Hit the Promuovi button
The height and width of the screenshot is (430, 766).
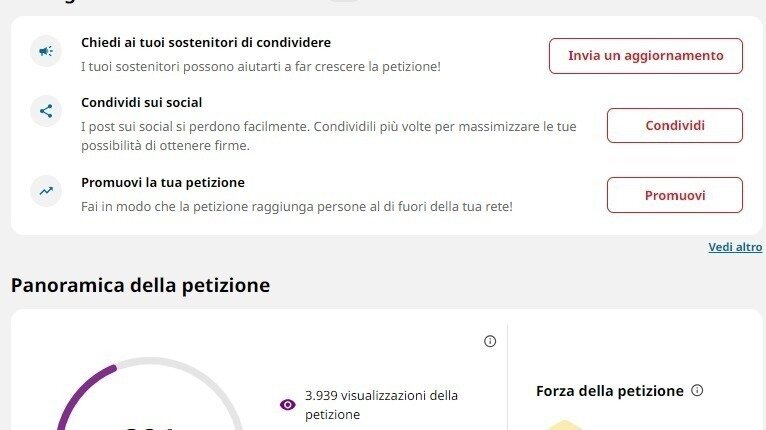pyautogui.click(x=674, y=195)
